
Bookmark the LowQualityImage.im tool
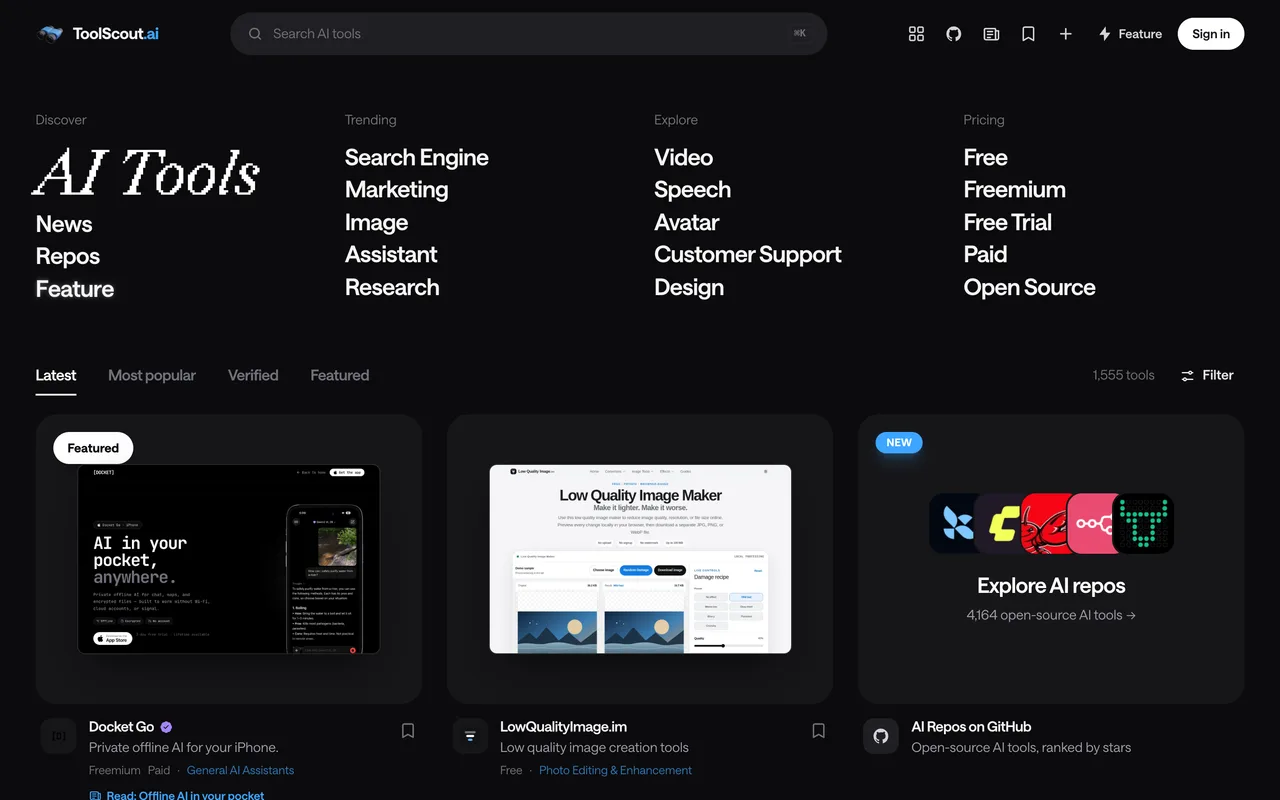[818, 731]
